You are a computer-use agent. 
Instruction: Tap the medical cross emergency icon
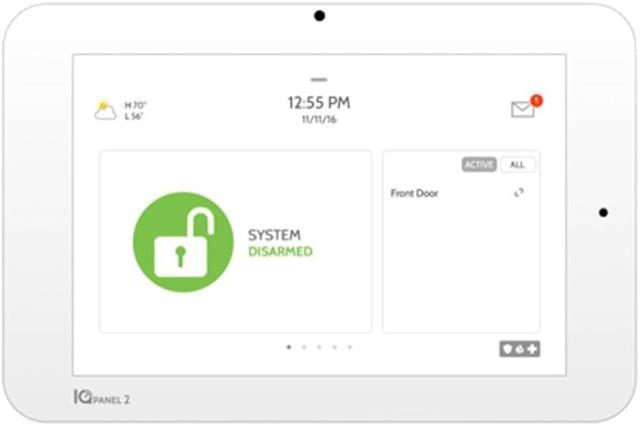click(532, 349)
